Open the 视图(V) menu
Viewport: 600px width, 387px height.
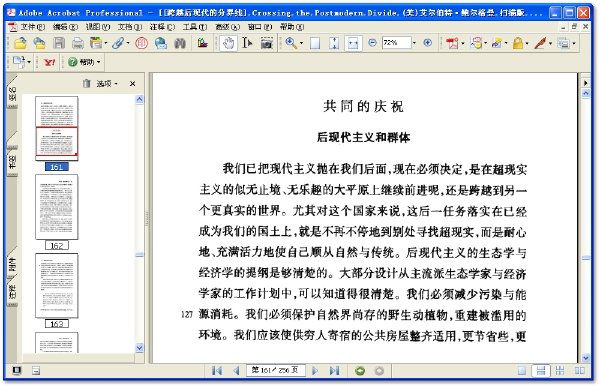pos(98,27)
